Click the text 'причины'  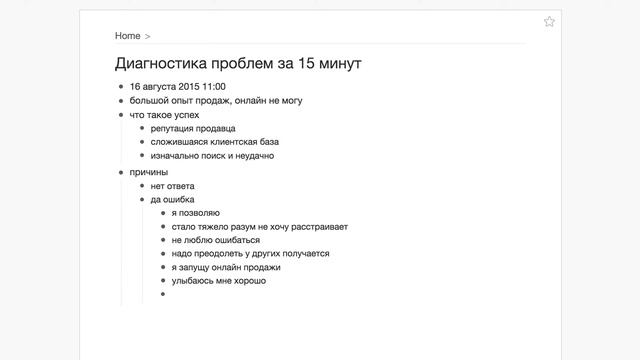149,172
